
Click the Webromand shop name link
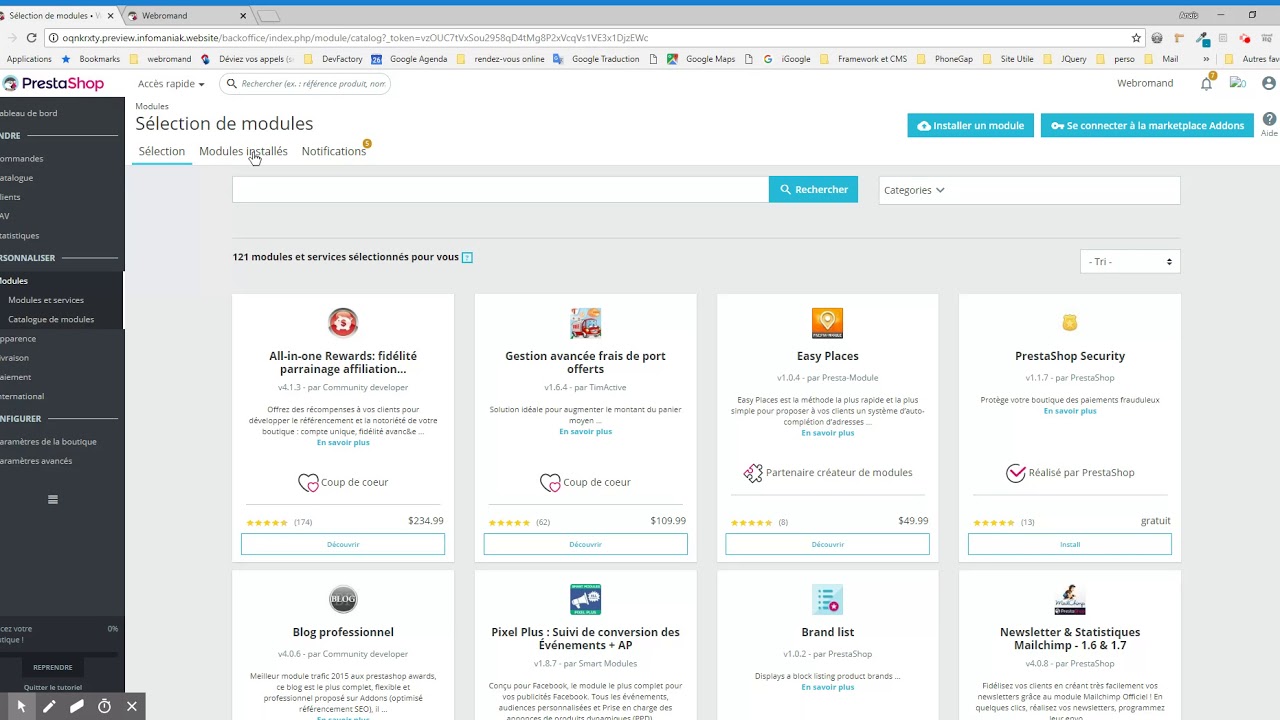click(1145, 84)
